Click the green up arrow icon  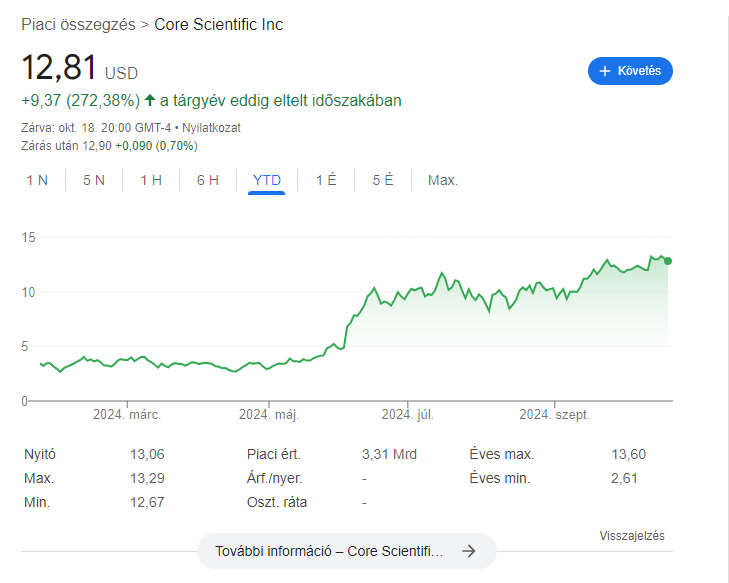(150, 100)
